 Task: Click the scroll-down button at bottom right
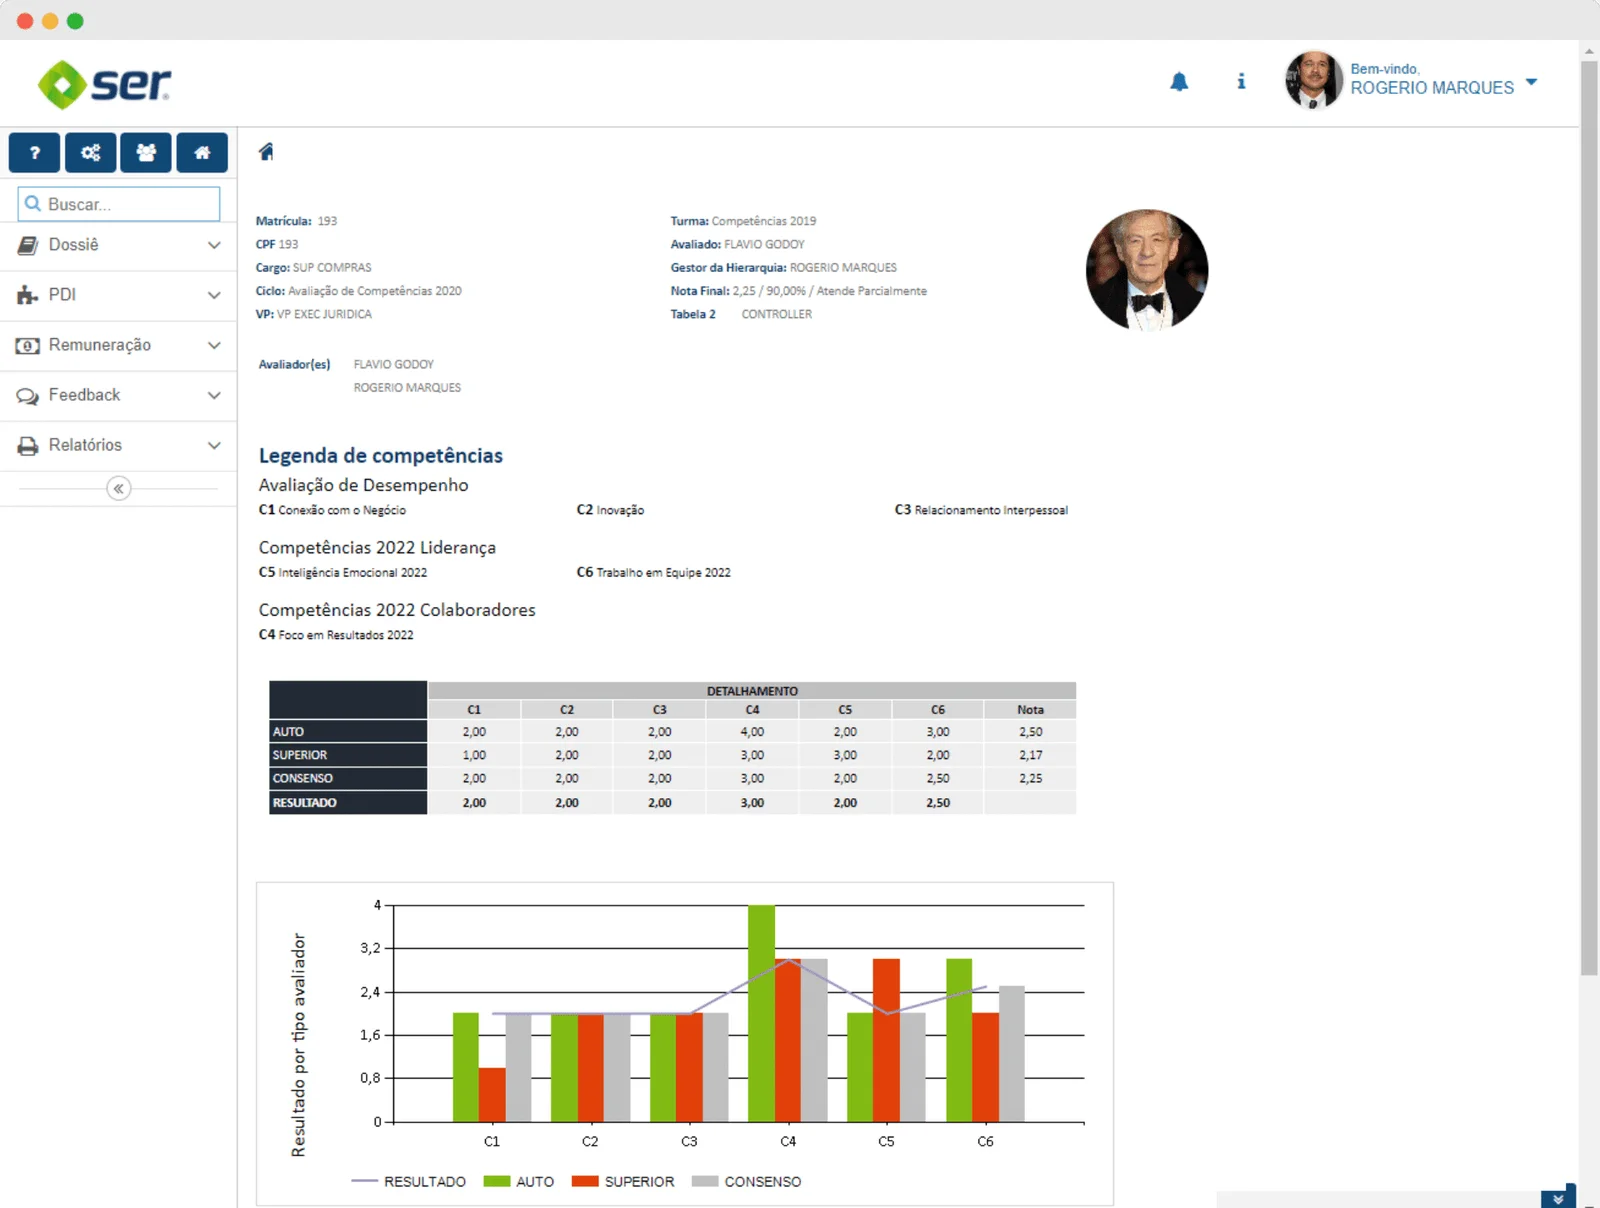tap(1557, 1198)
